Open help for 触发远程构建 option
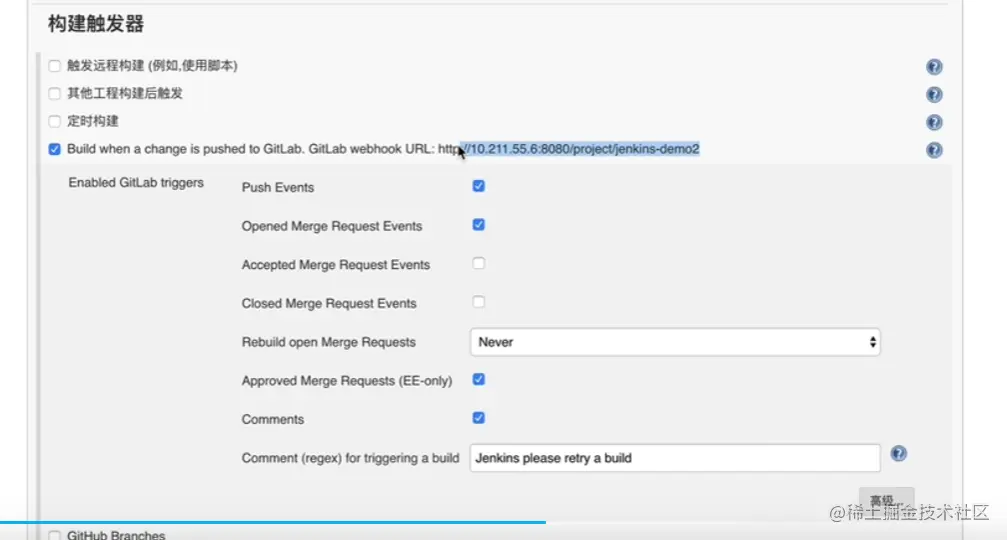 click(934, 67)
